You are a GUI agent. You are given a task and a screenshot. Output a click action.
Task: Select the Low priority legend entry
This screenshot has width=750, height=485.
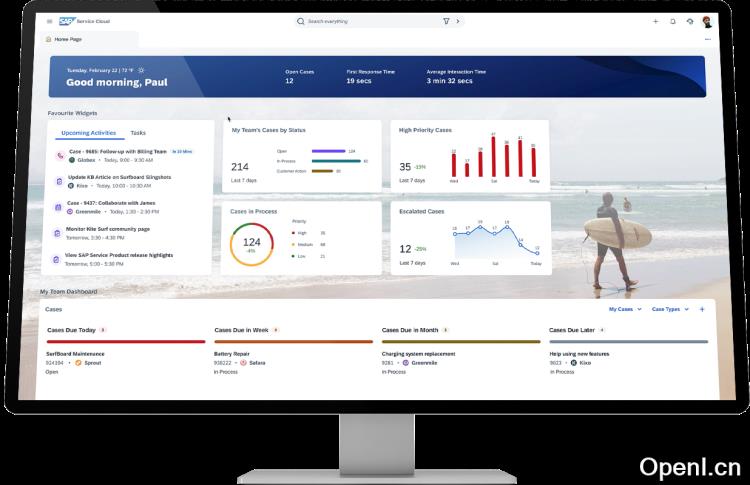click(x=308, y=256)
